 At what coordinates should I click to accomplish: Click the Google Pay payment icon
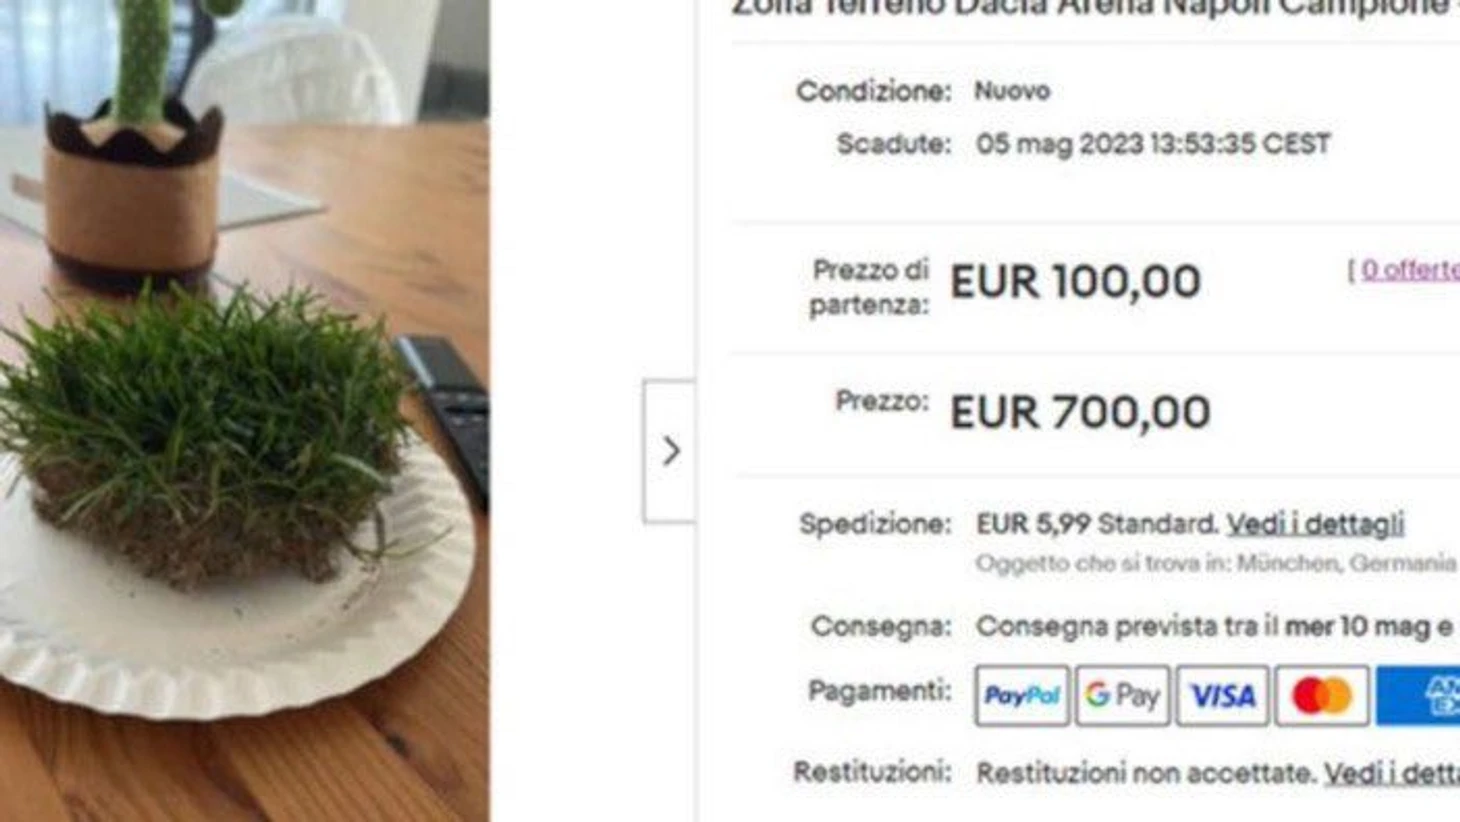(x=1122, y=695)
